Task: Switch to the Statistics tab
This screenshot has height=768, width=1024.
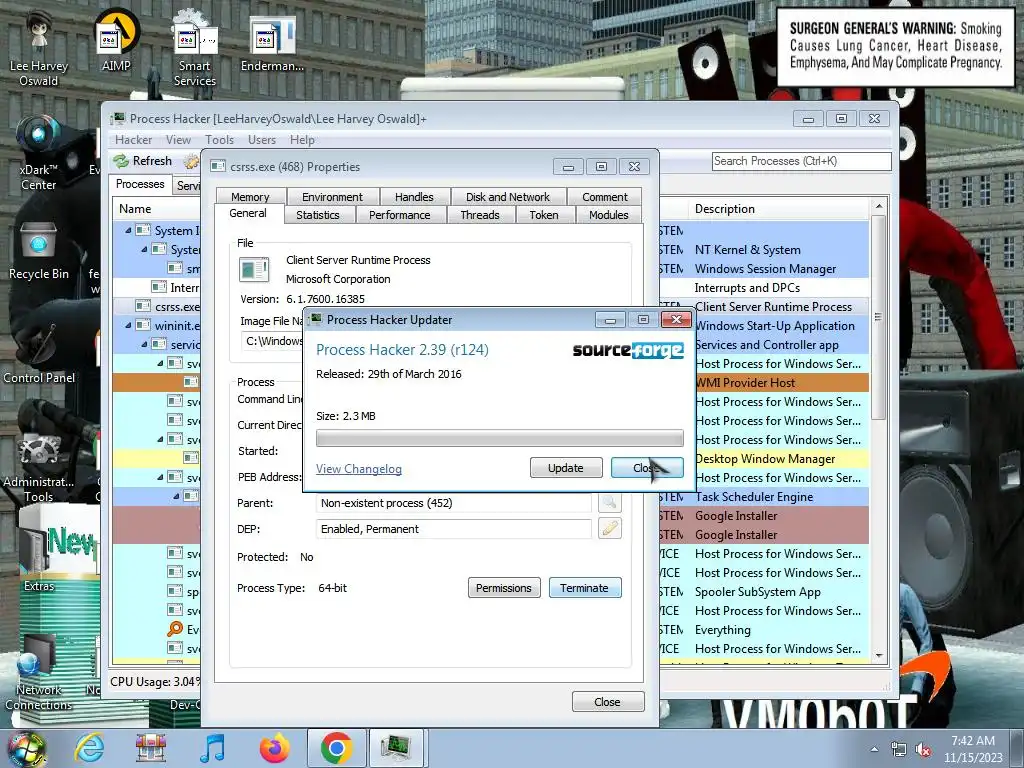Action: [x=318, y=215]
